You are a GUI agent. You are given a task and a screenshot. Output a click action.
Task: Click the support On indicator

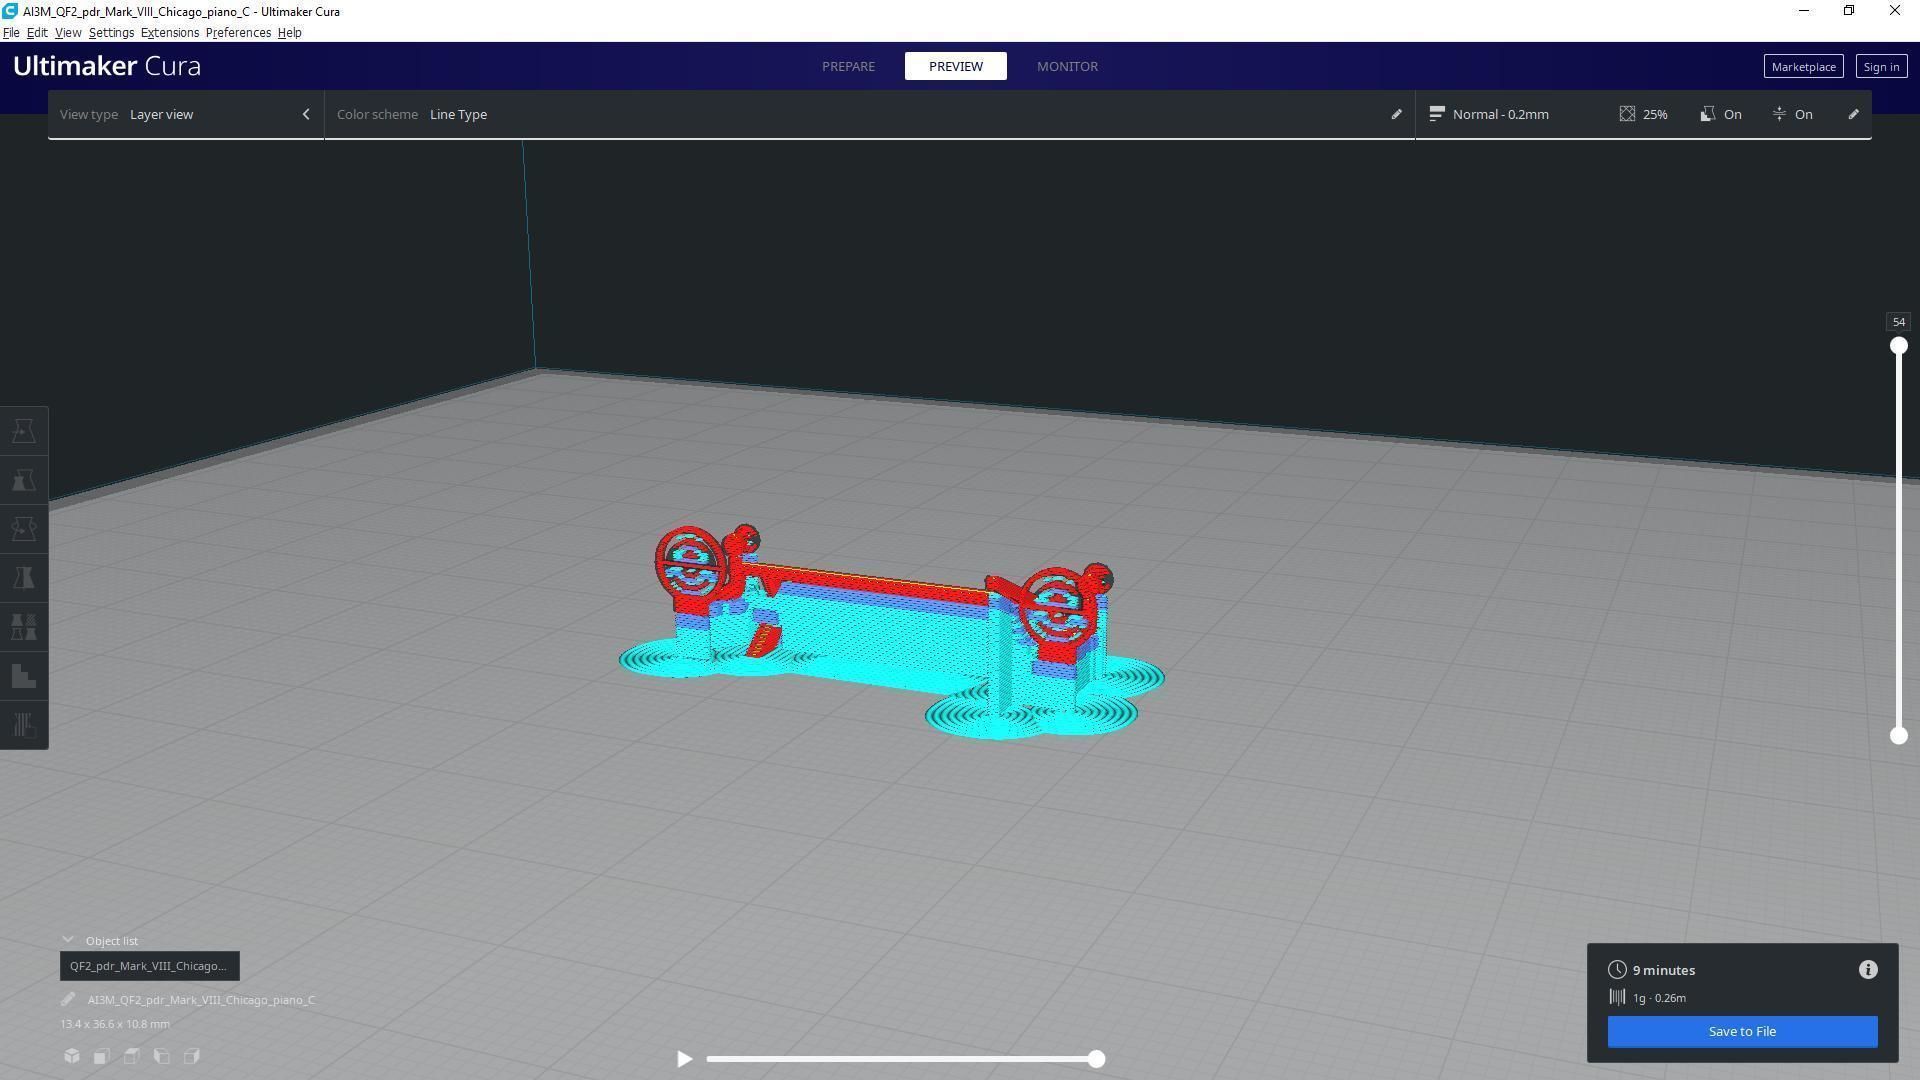pos(1721,114)
